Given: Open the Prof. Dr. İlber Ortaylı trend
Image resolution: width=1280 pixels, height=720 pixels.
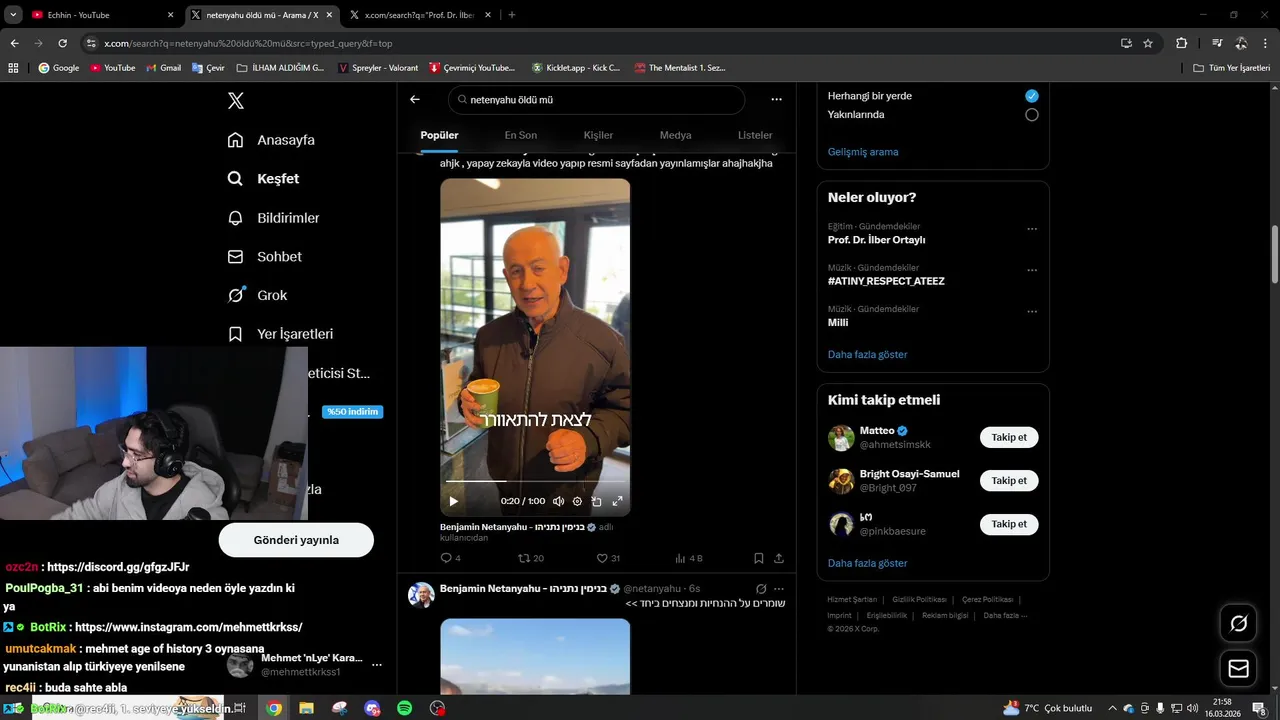Looking at the screenshot, I should [x=876, y=240].
